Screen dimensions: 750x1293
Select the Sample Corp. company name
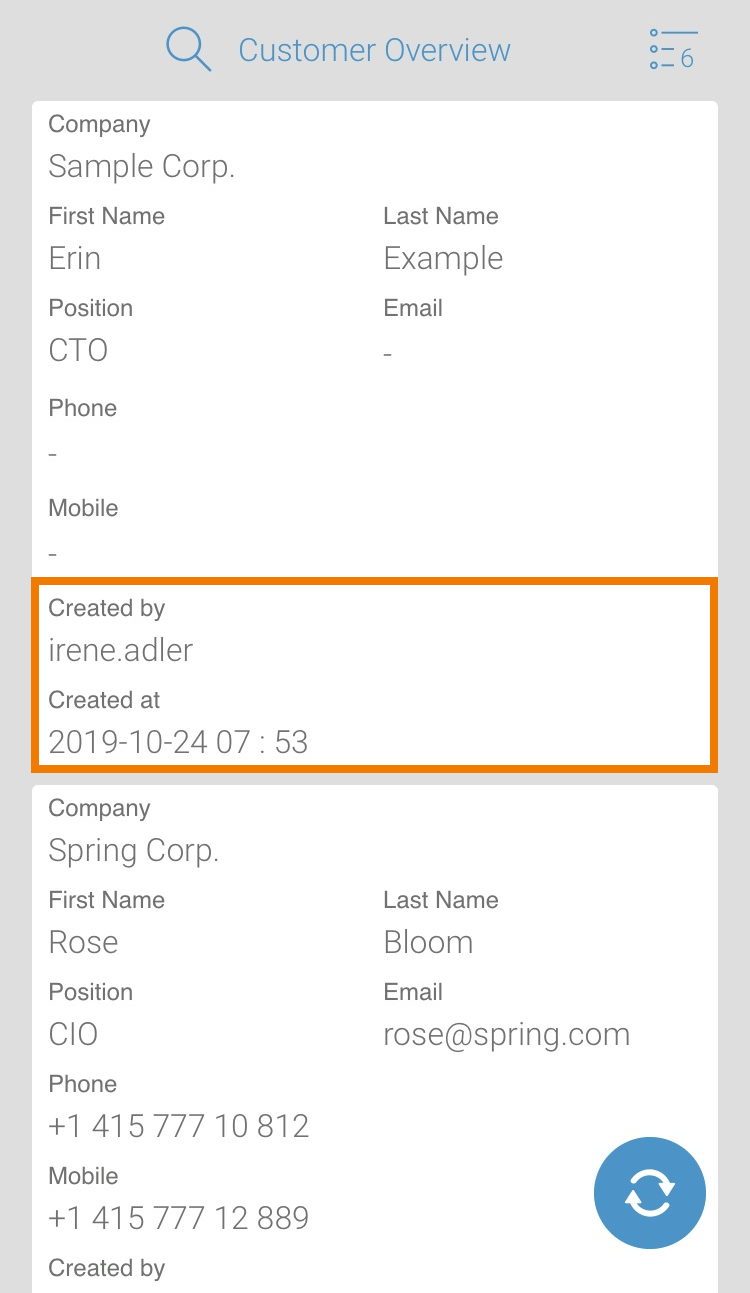point(142,166)
